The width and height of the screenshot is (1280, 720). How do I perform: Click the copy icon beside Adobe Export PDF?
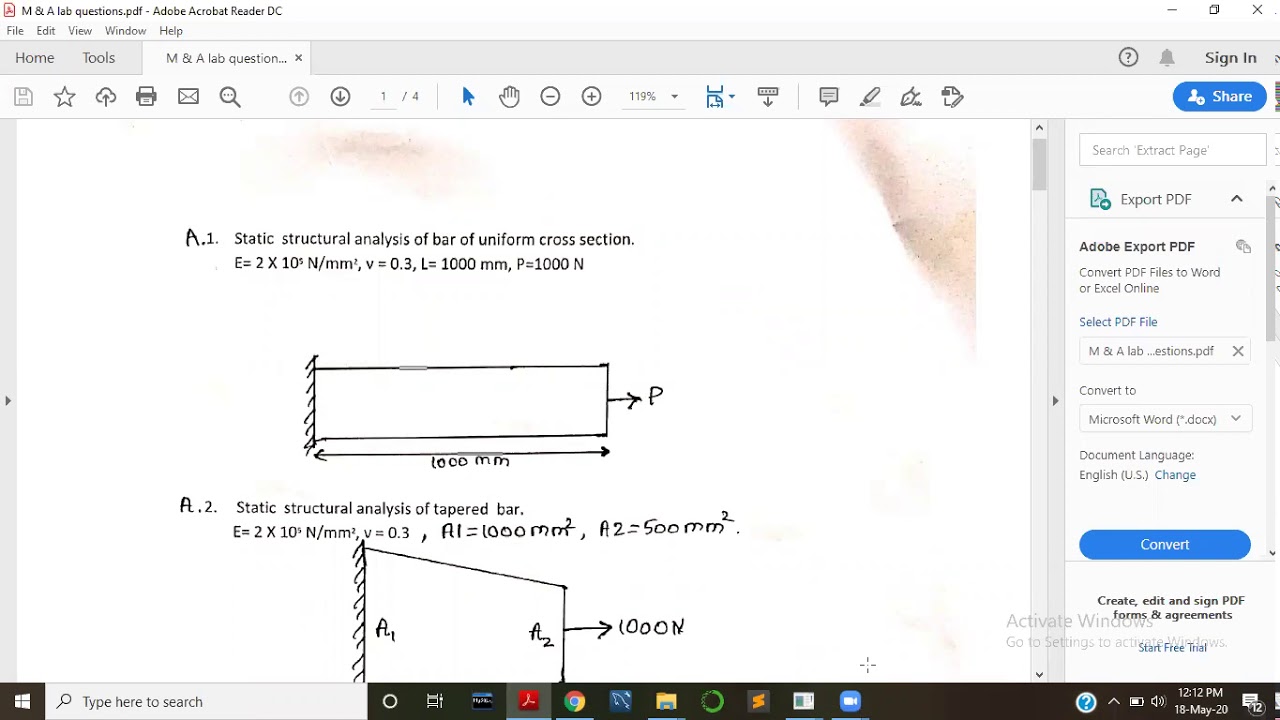[x=1243, y=247]
